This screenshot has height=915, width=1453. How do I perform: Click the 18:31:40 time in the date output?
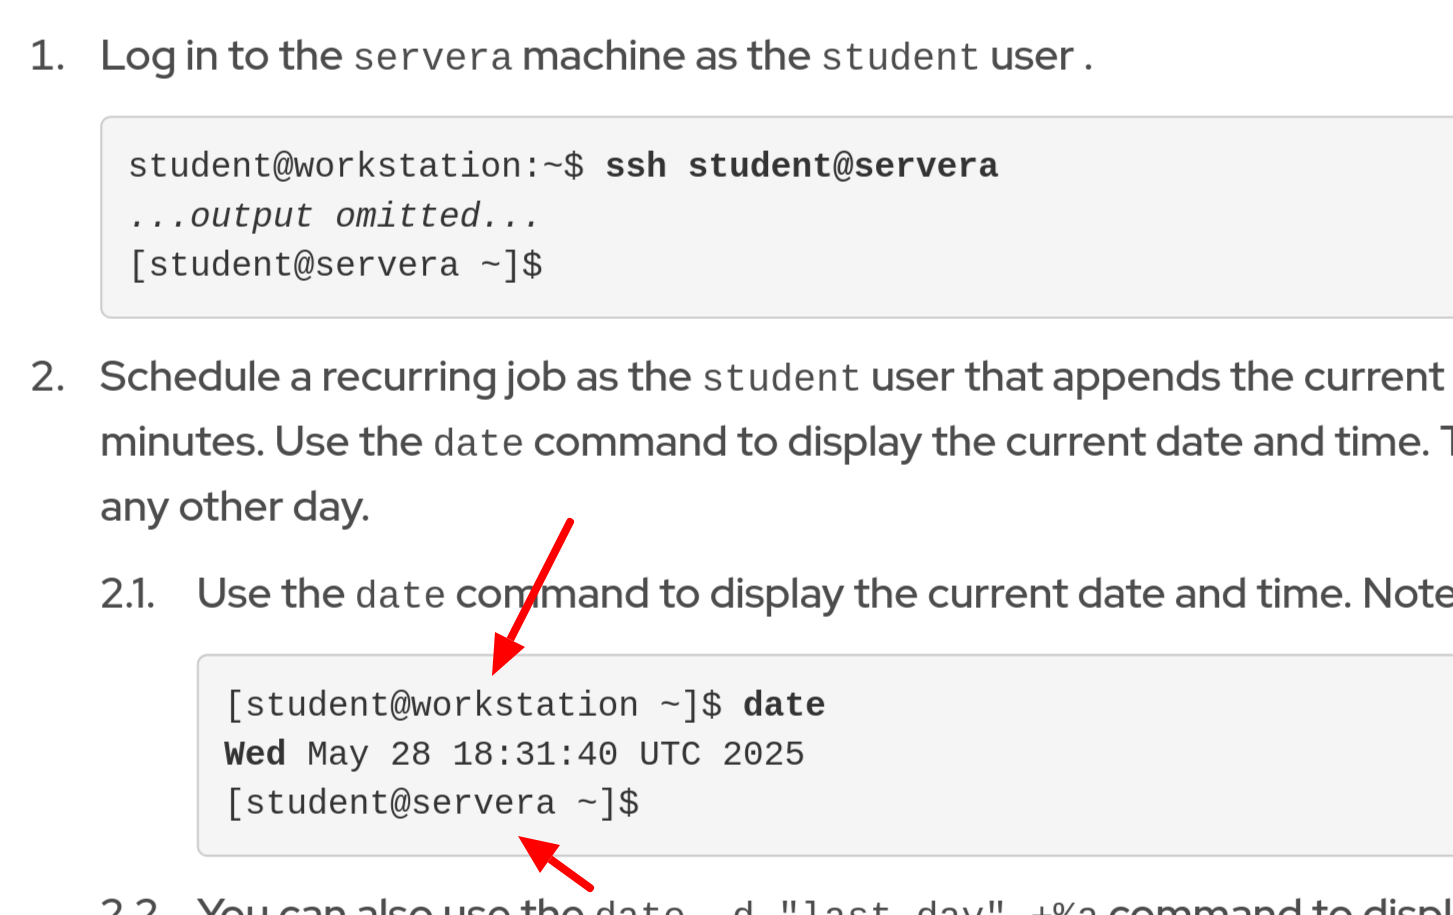click(x=535, y=754)
